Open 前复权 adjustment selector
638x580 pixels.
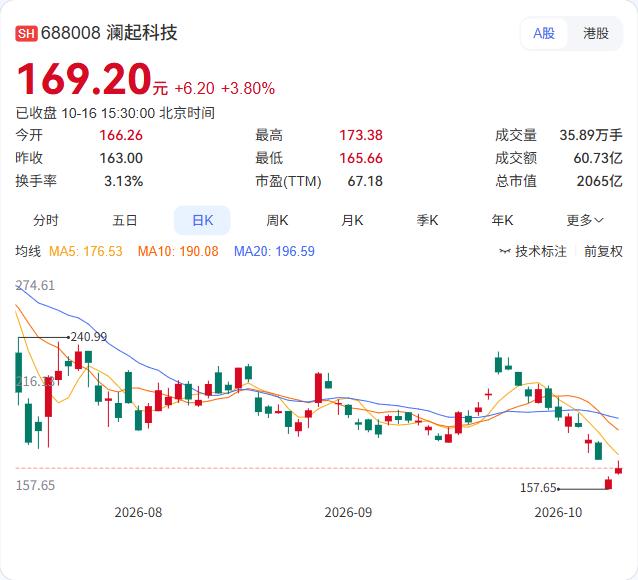click(603, 251)
